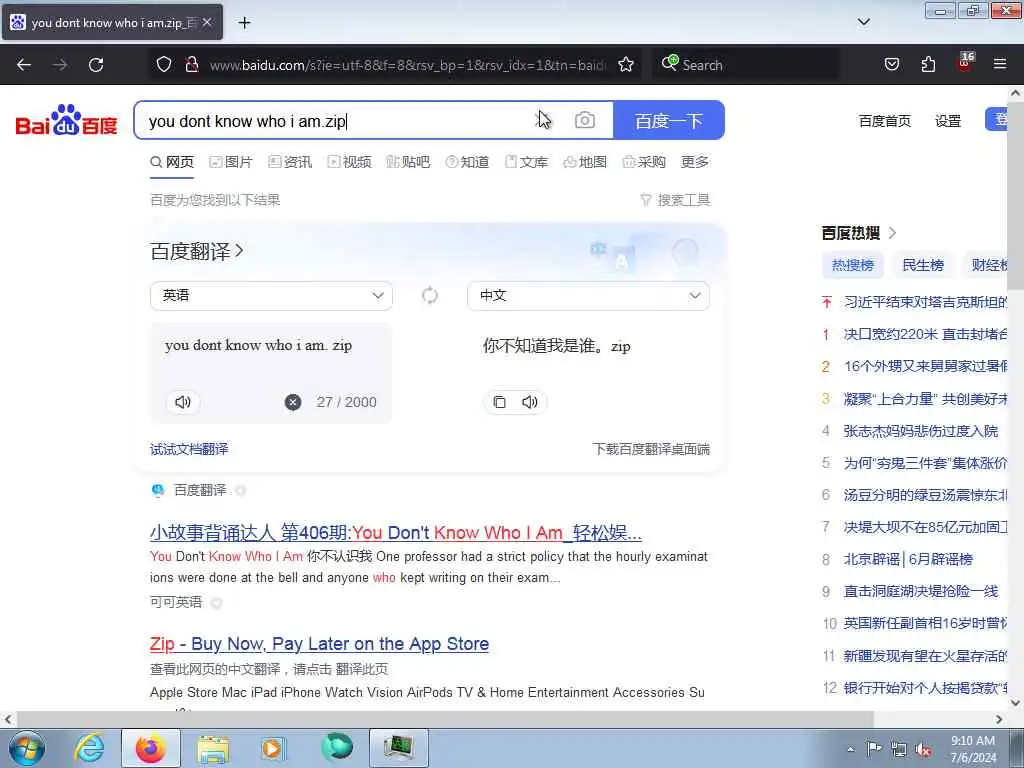Screen dimensions: 1024x768
Task: Expand the 百度热搜 chevron
Action: pyautogui.click(x=893, y=232)
